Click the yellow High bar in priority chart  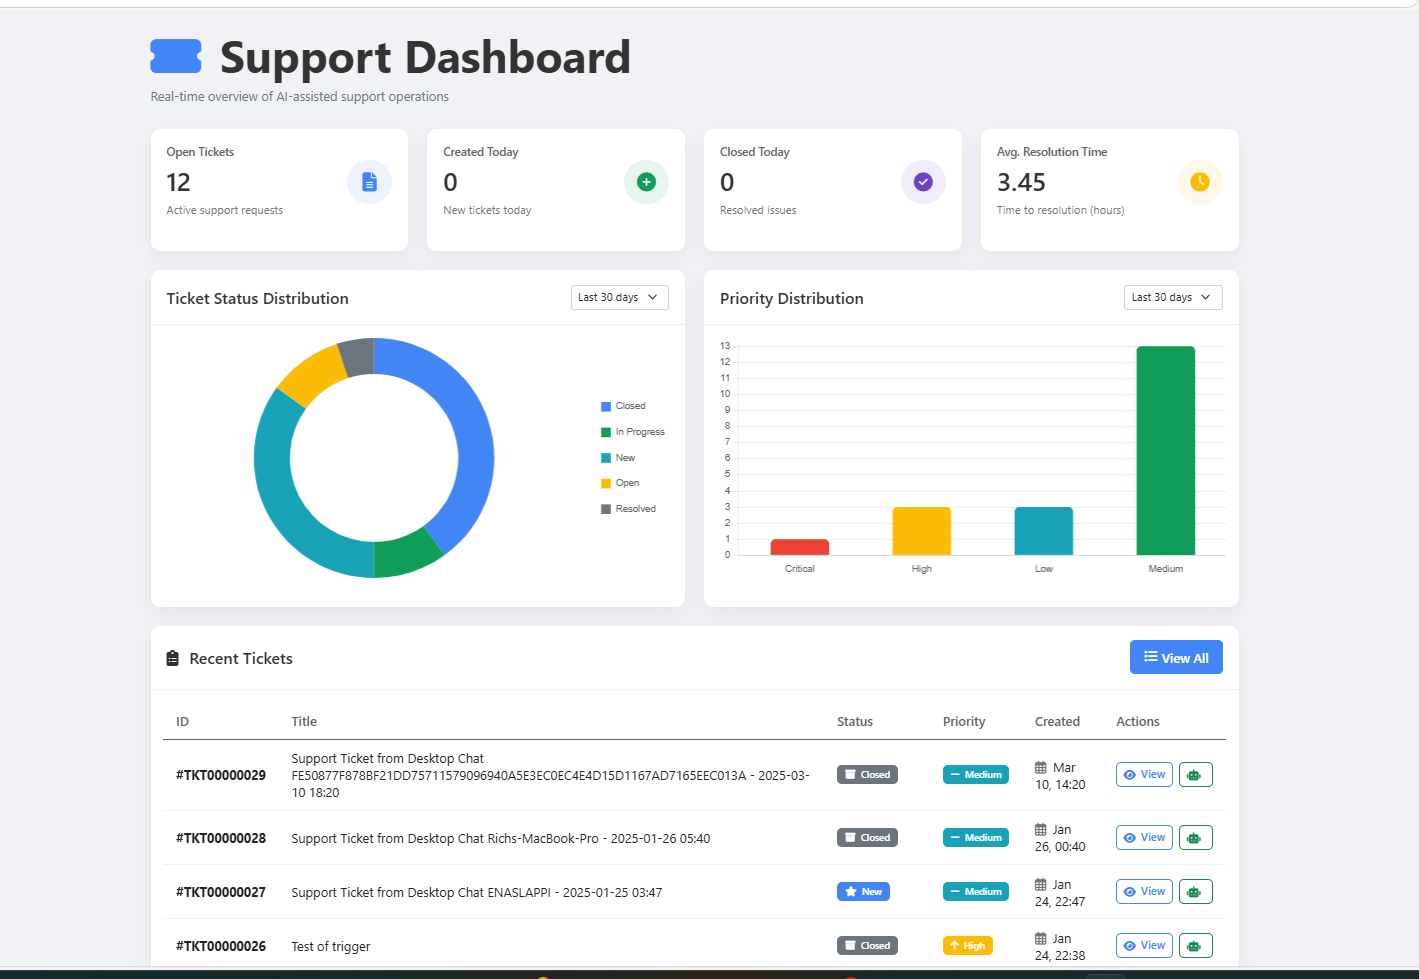point(922,531)
